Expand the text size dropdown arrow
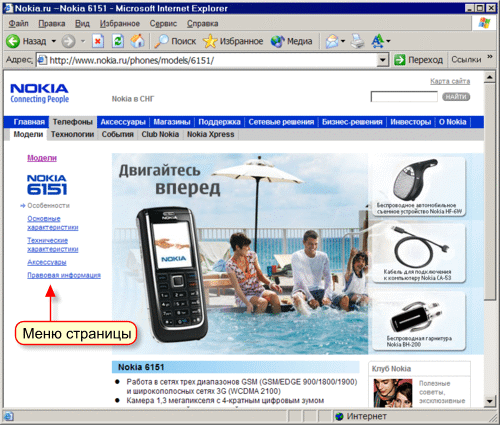The height and width of the screenshot is (425, 500). [x=388, y=41]
